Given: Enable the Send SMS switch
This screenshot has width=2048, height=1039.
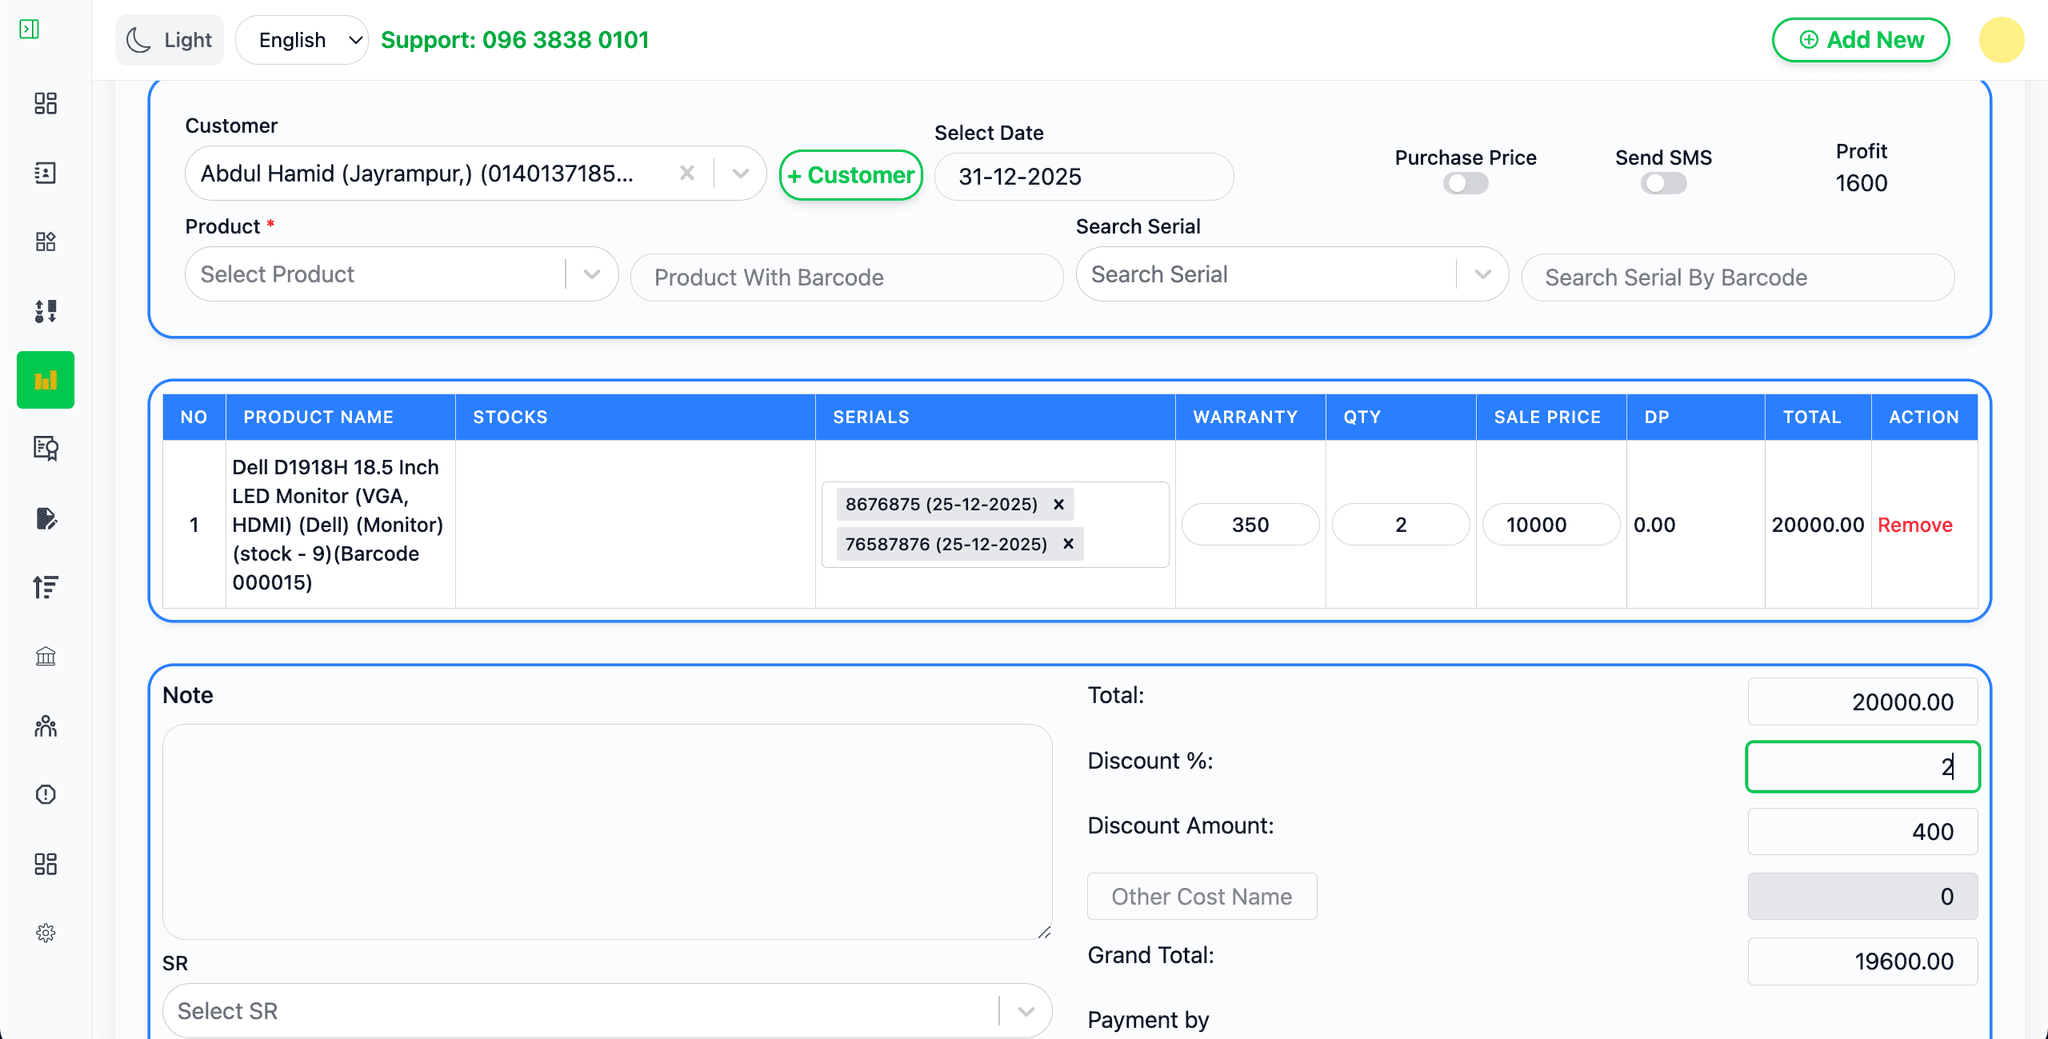Looking at the screenshot, I should 1663,184.
